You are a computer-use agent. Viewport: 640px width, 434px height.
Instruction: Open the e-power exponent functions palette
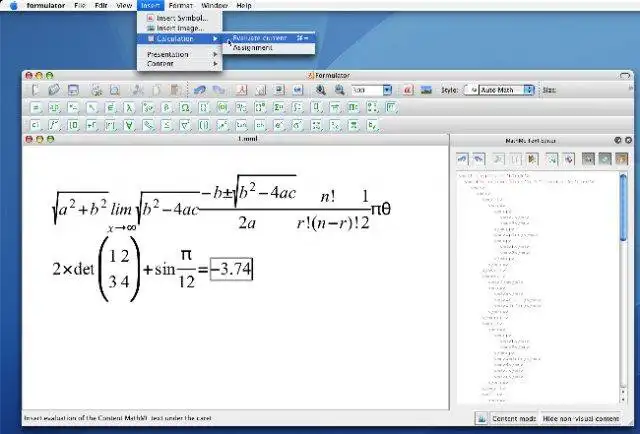(x=278, y=125)
